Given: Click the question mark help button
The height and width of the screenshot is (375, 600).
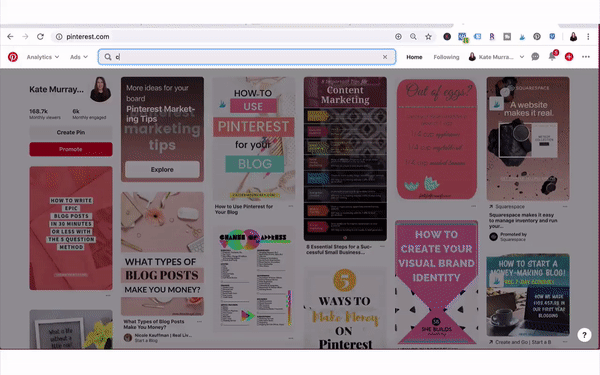Looking at the screenshot, I should [x=584, y=335].
